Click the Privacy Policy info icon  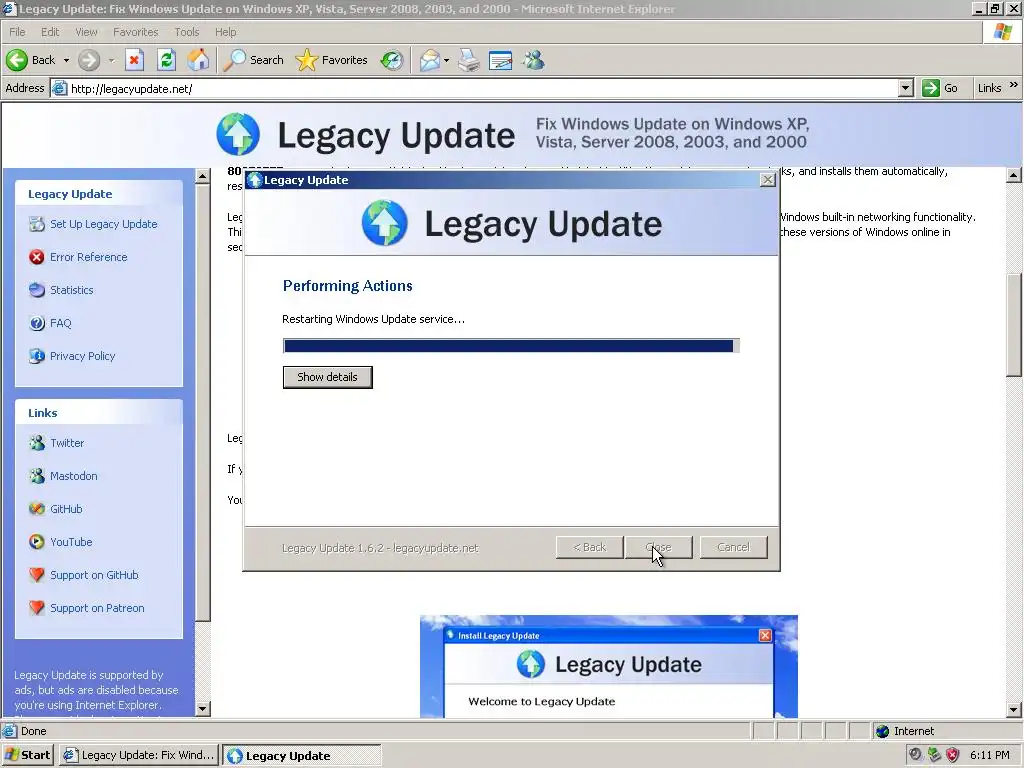click(x=37, y=356)
